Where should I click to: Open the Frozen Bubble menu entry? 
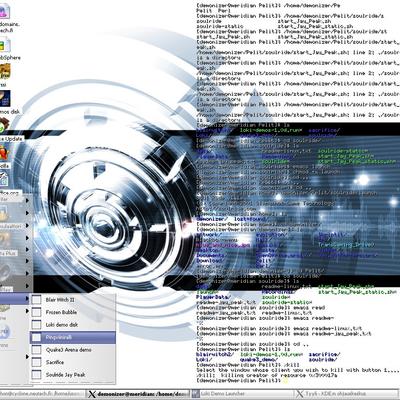tap(73, 312)
